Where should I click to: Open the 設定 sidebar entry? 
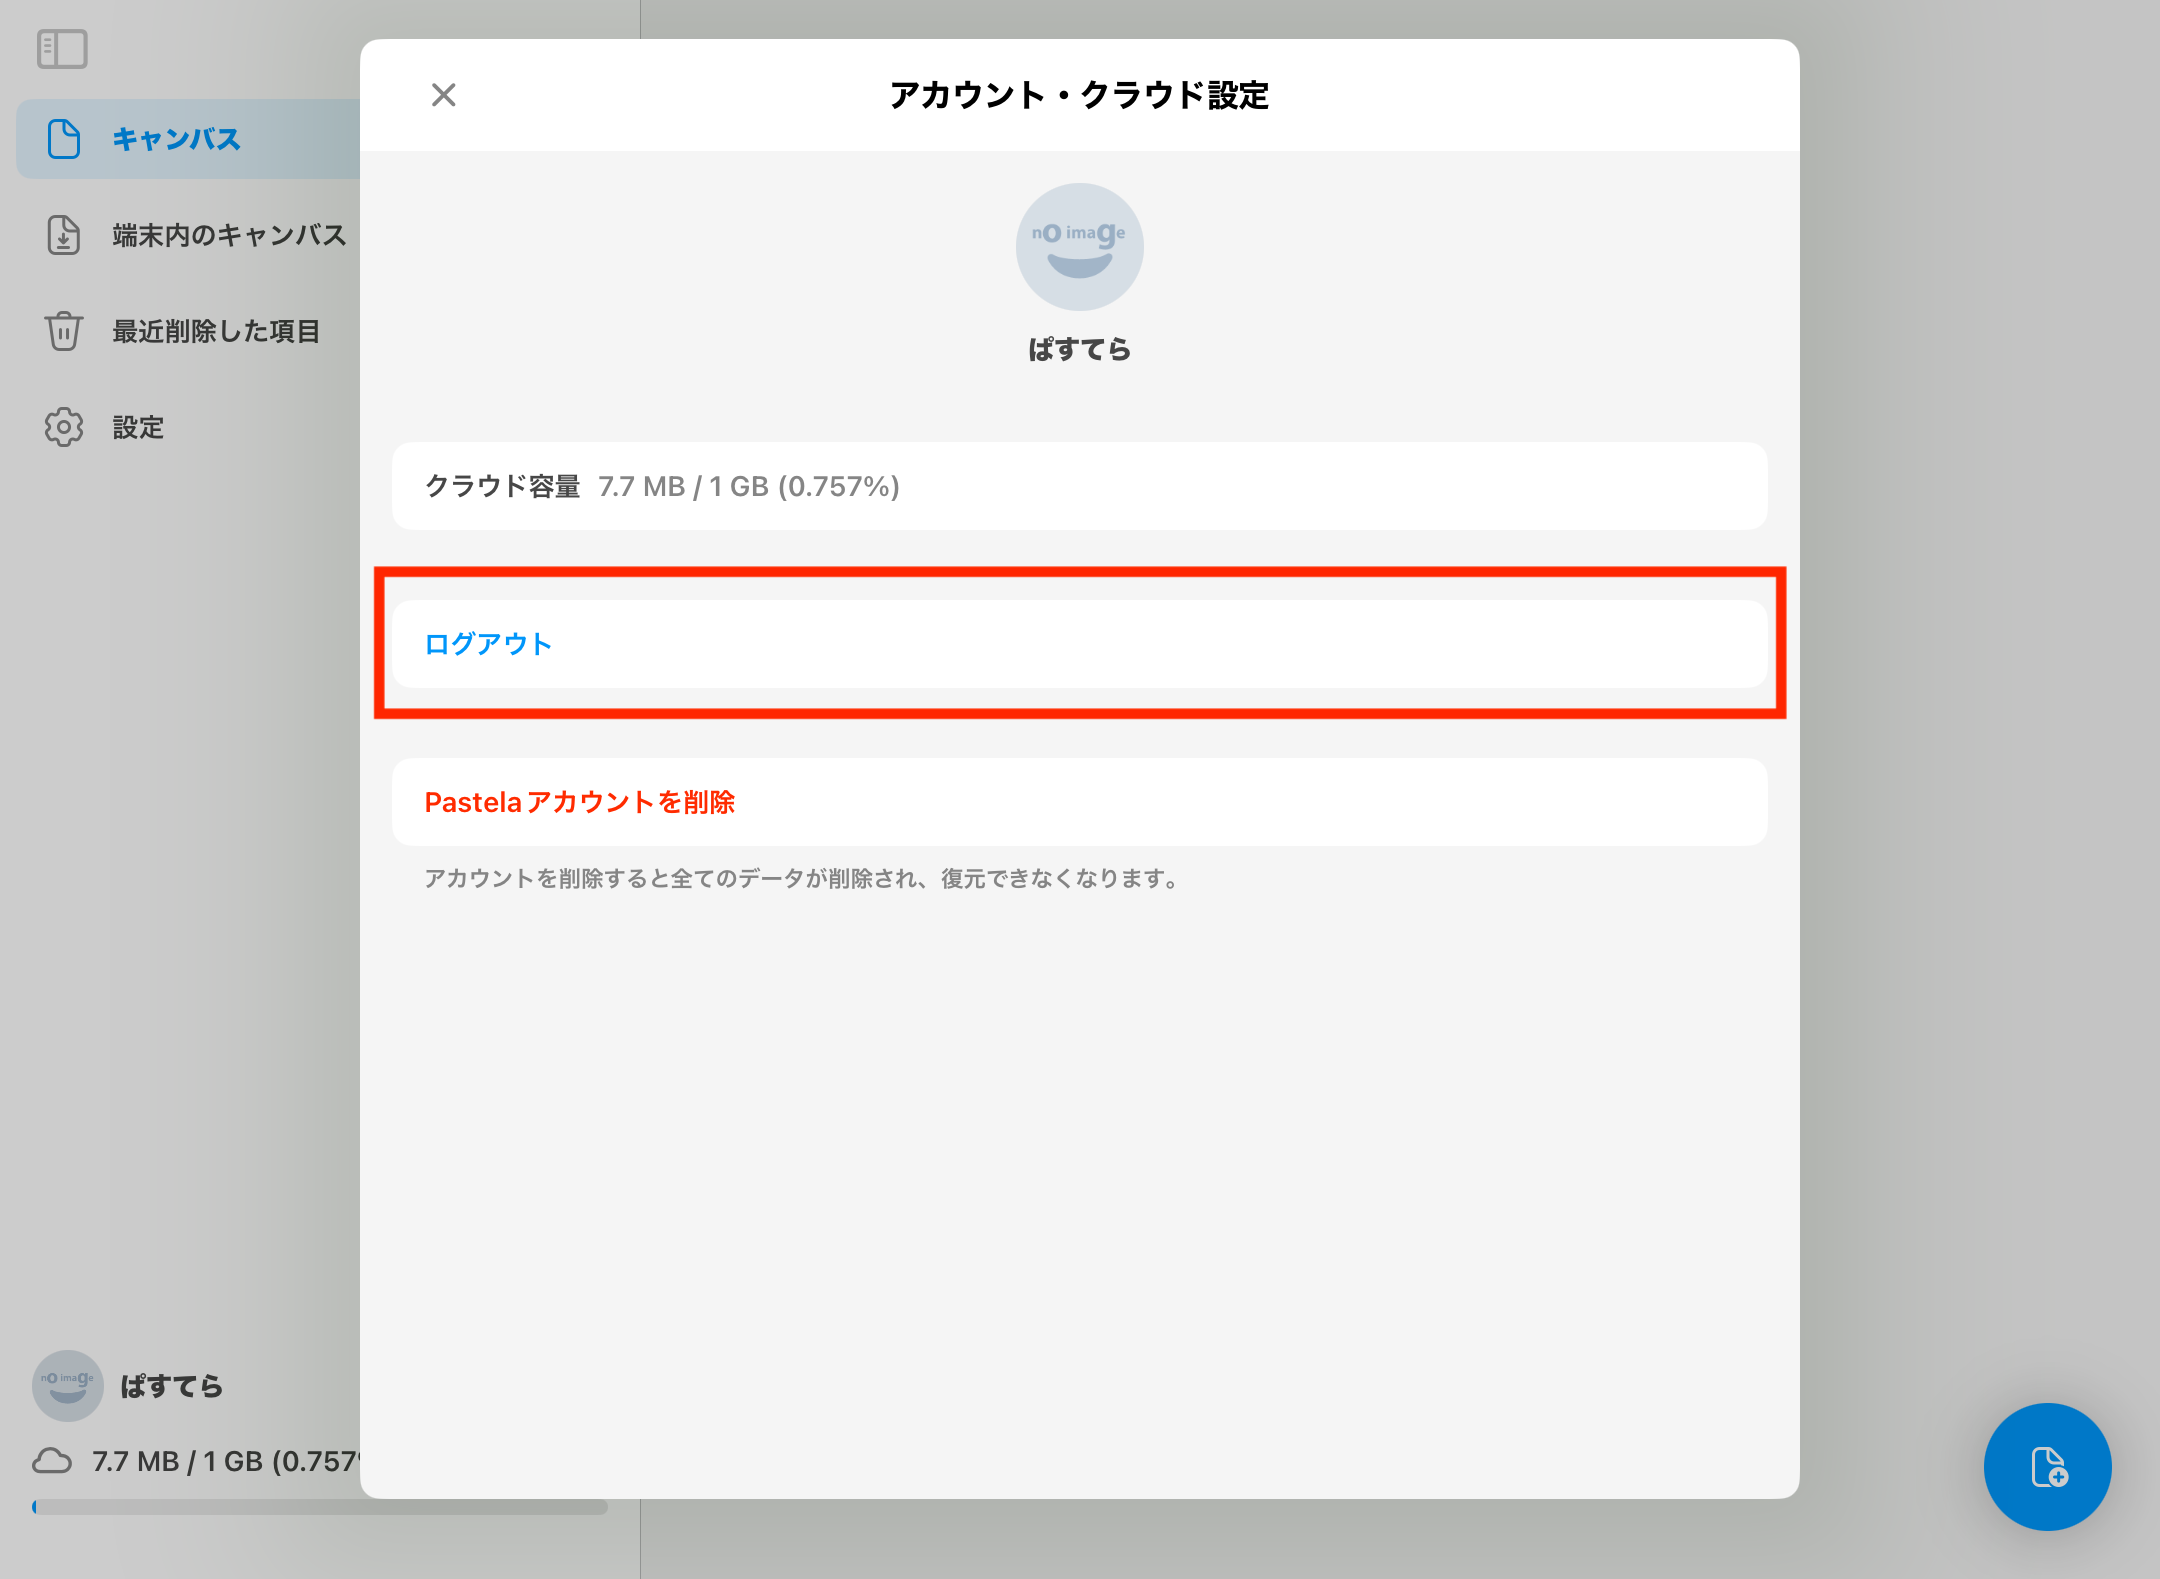(x=137, y=427)
